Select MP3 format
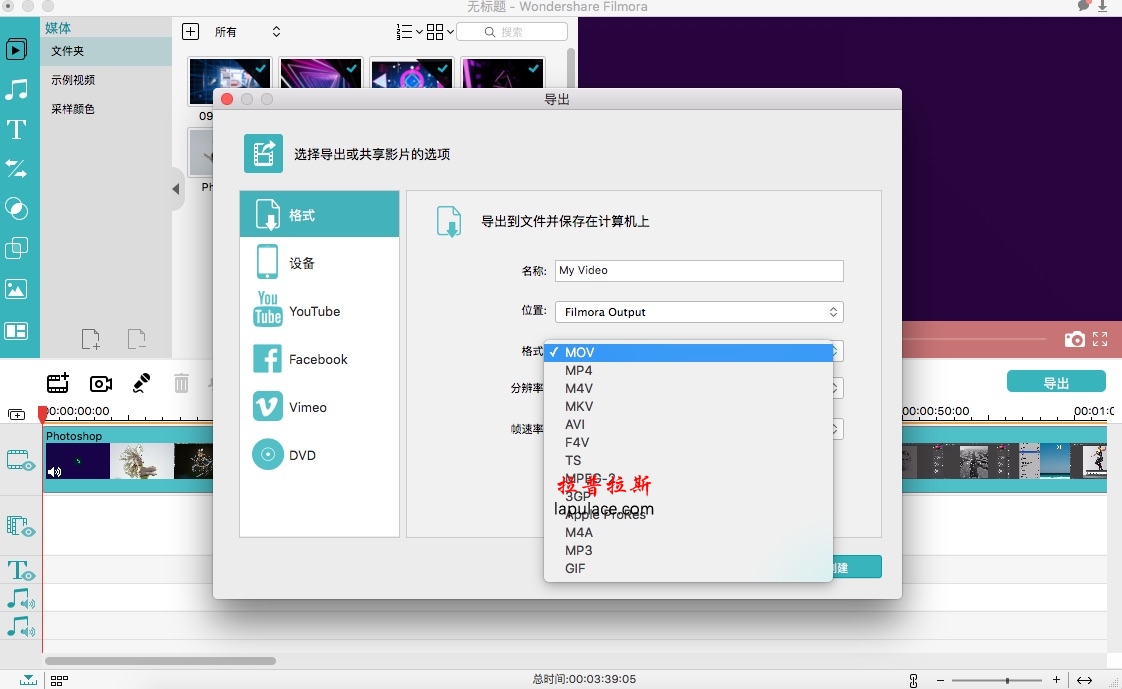The width and height of the screenshot is (1122, 689). click(688, 550)
